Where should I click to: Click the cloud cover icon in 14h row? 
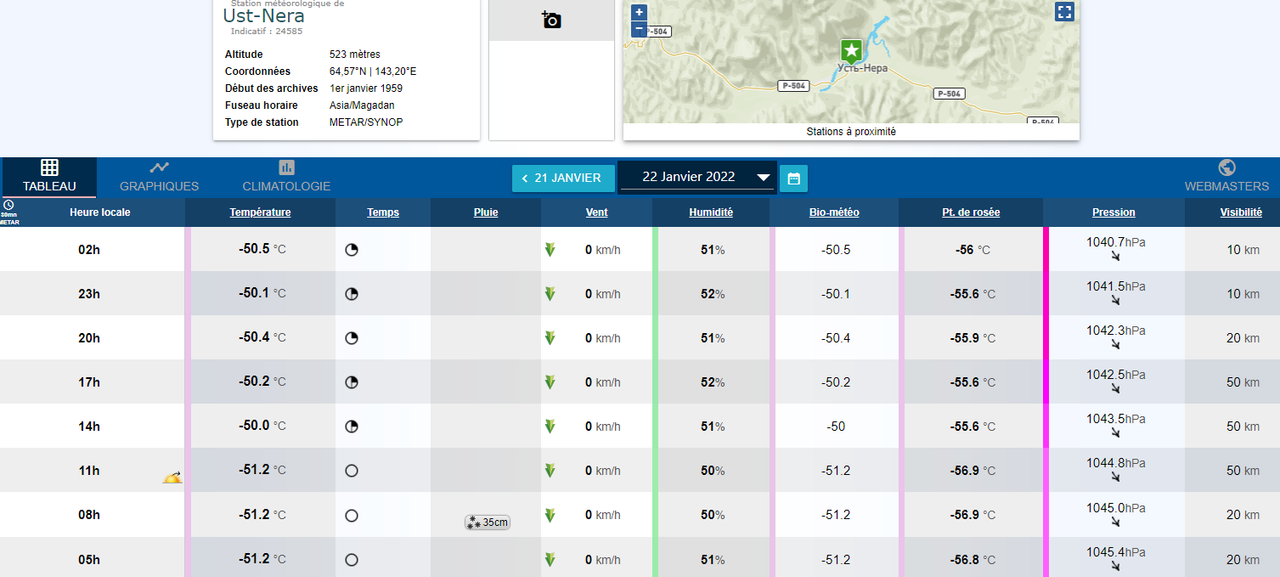(x=351, y=426)
